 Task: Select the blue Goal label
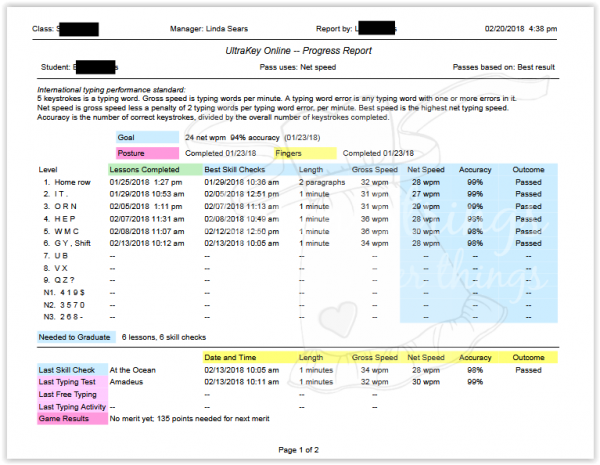[x=127, y=137]
